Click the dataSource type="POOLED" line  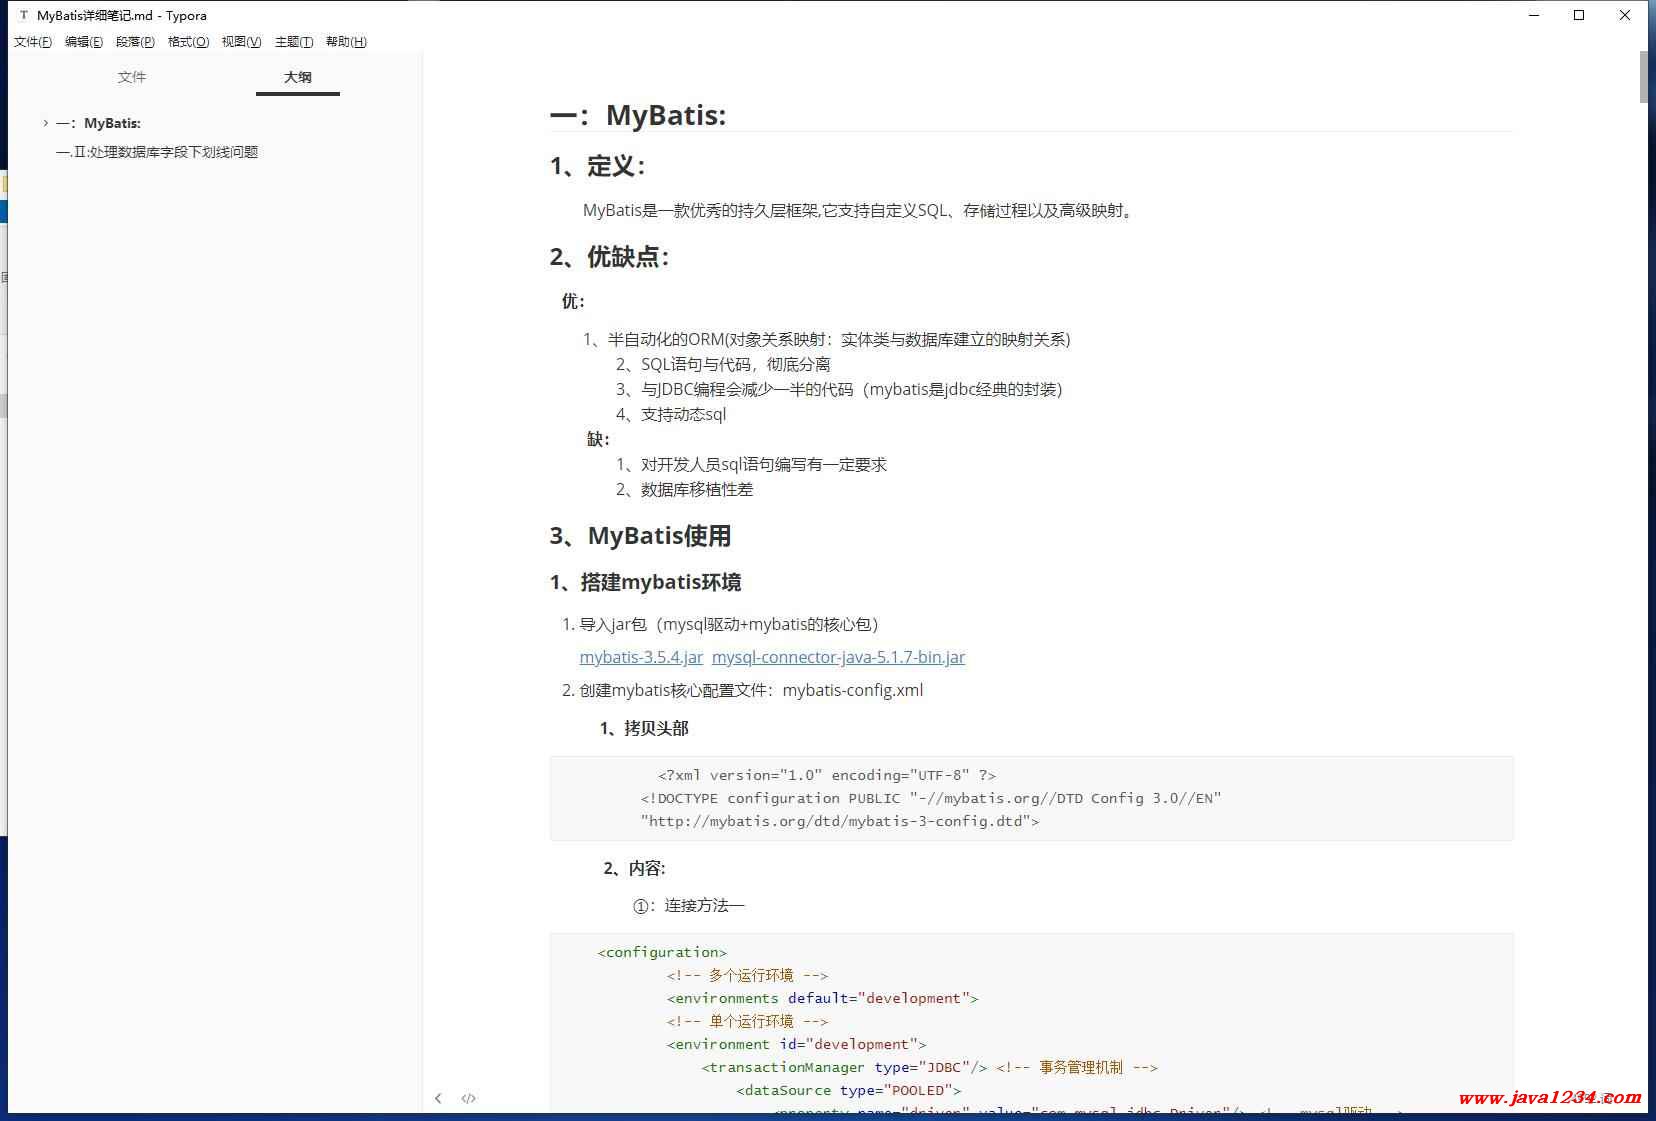849,1090
